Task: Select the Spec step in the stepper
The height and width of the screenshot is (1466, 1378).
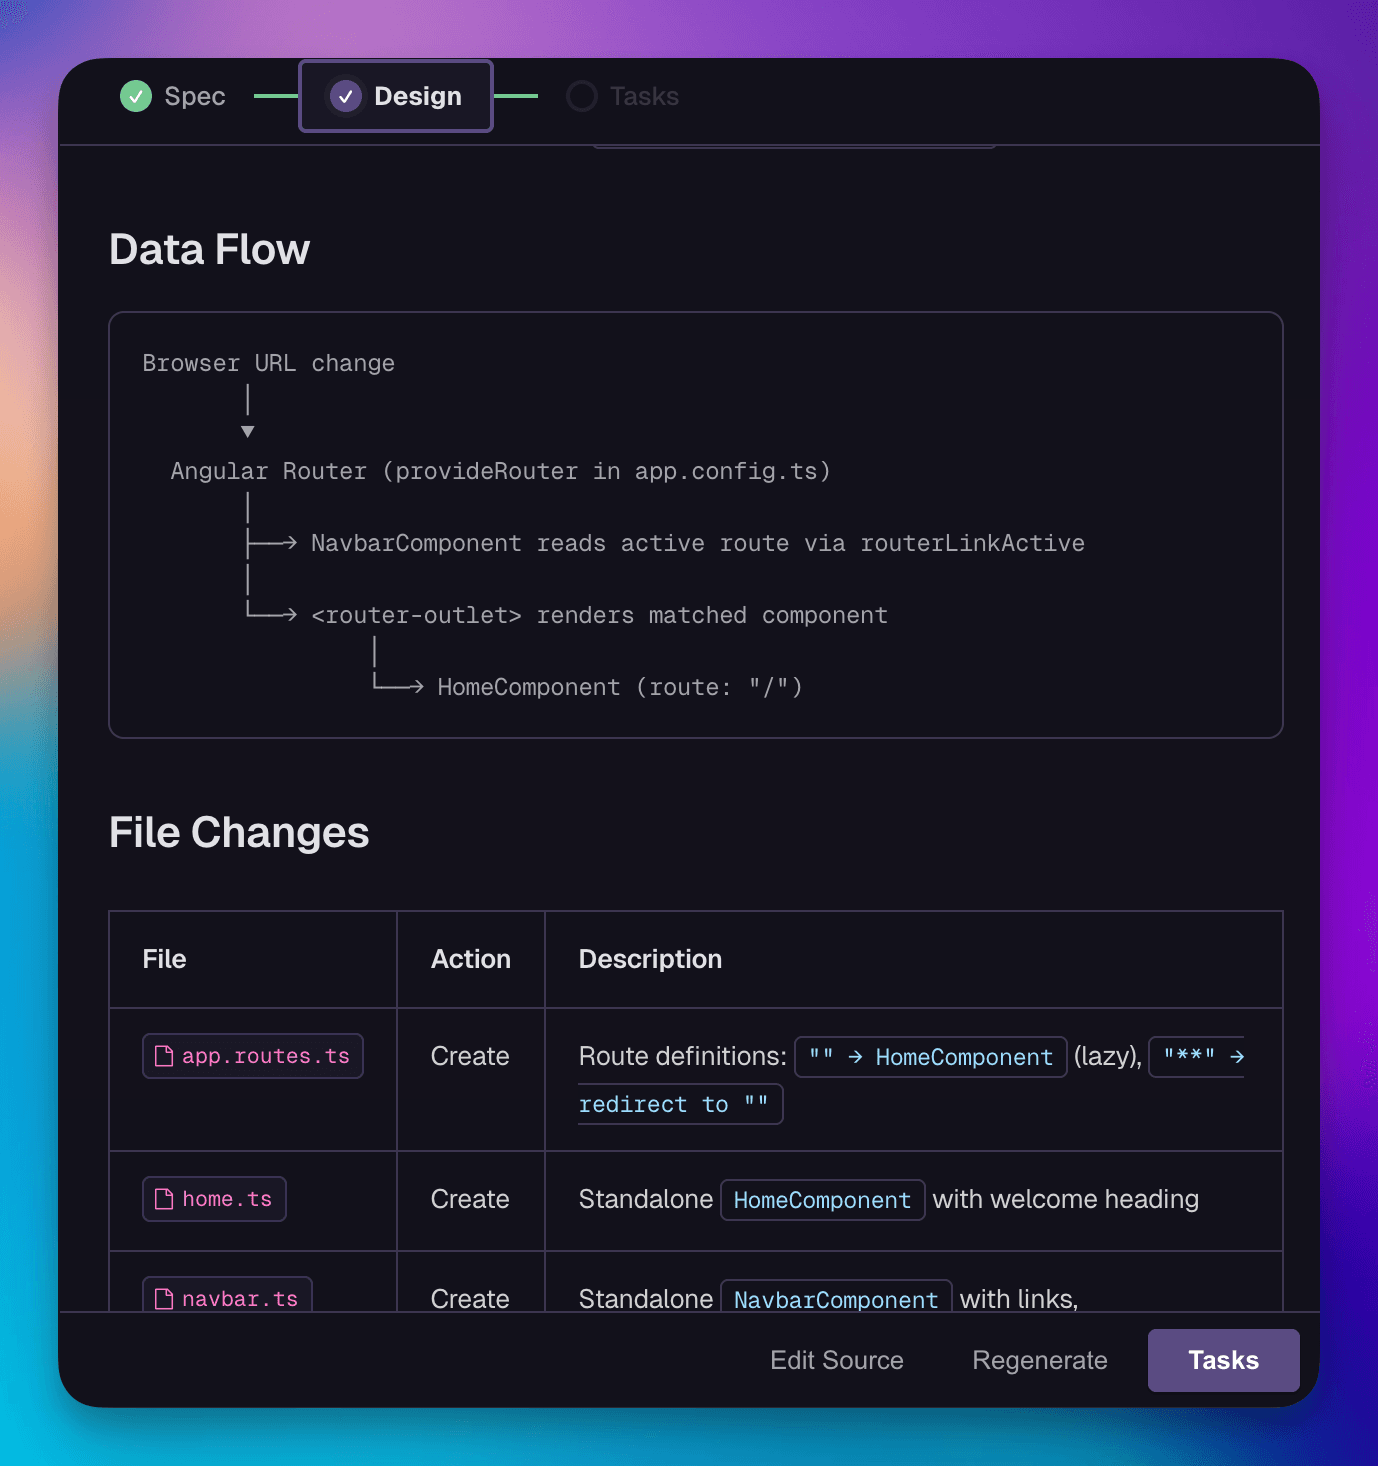Action: (195, 96)
